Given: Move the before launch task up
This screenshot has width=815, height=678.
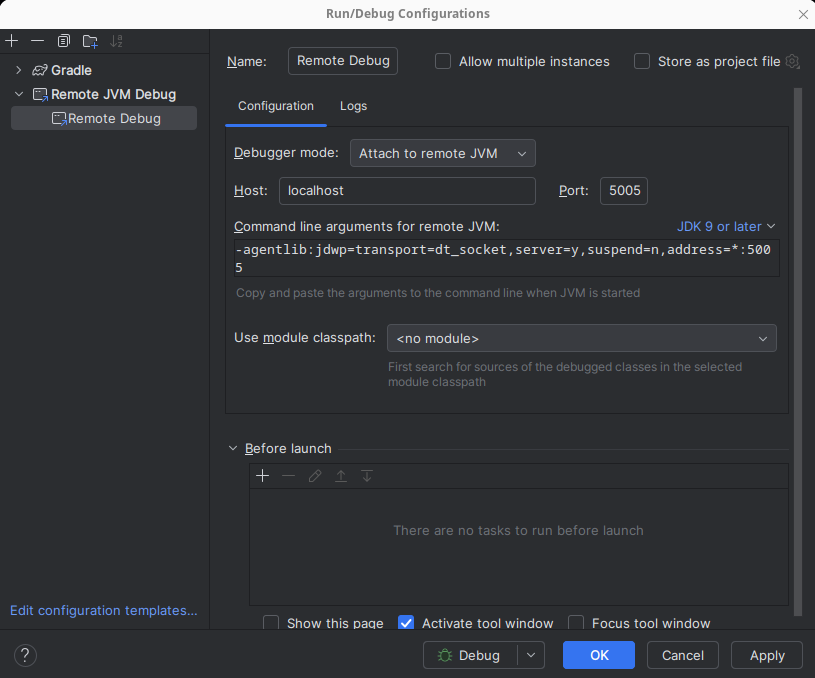Looking at the screenshot, I should coord(341,476).
